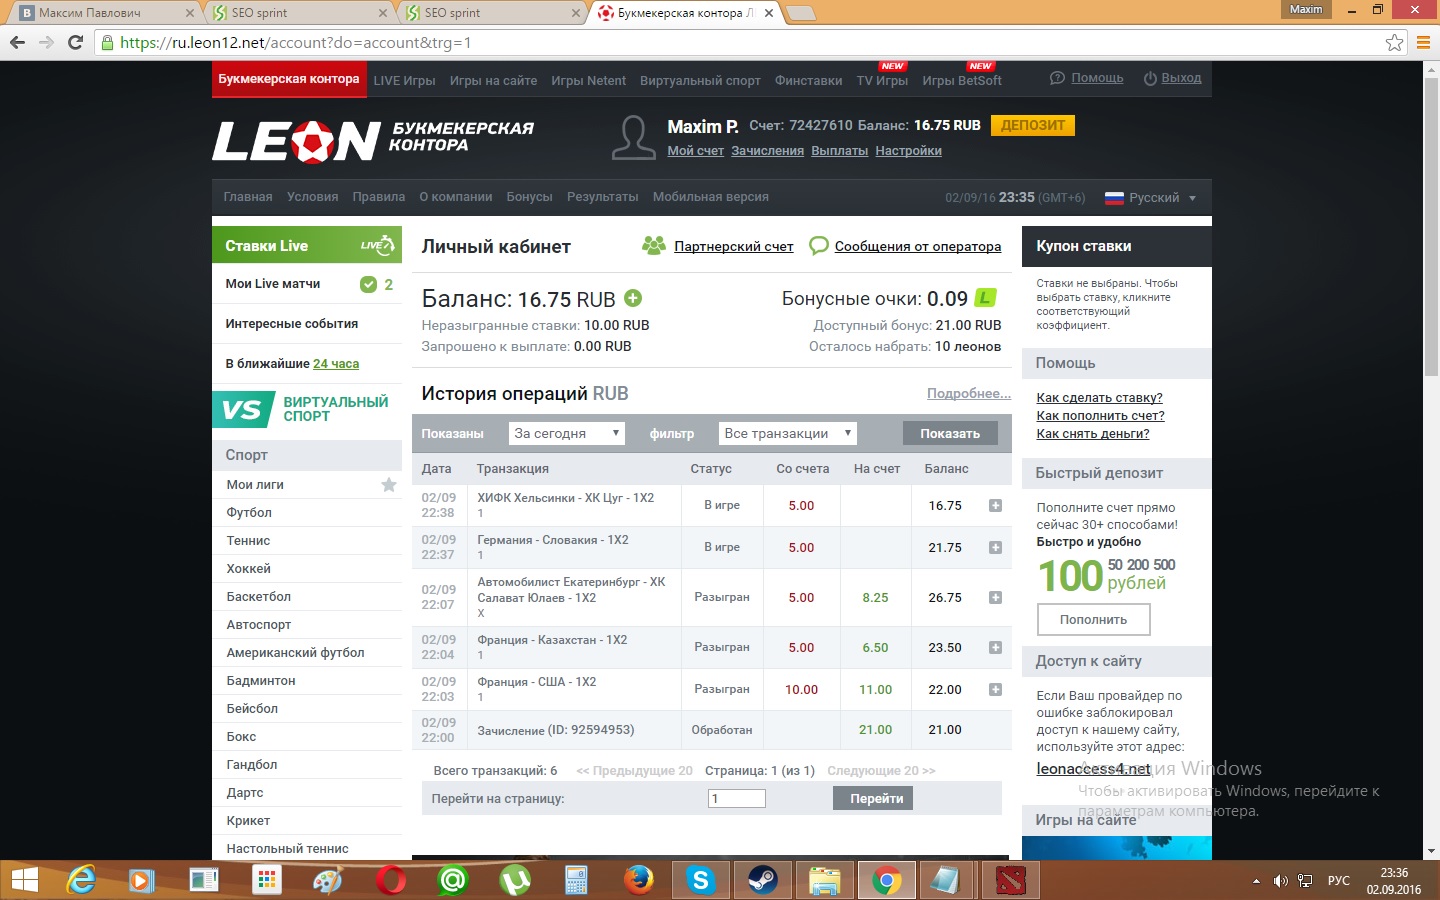
Task: Open File Explorer folder icon in taskbar
Action: point(825,880)
